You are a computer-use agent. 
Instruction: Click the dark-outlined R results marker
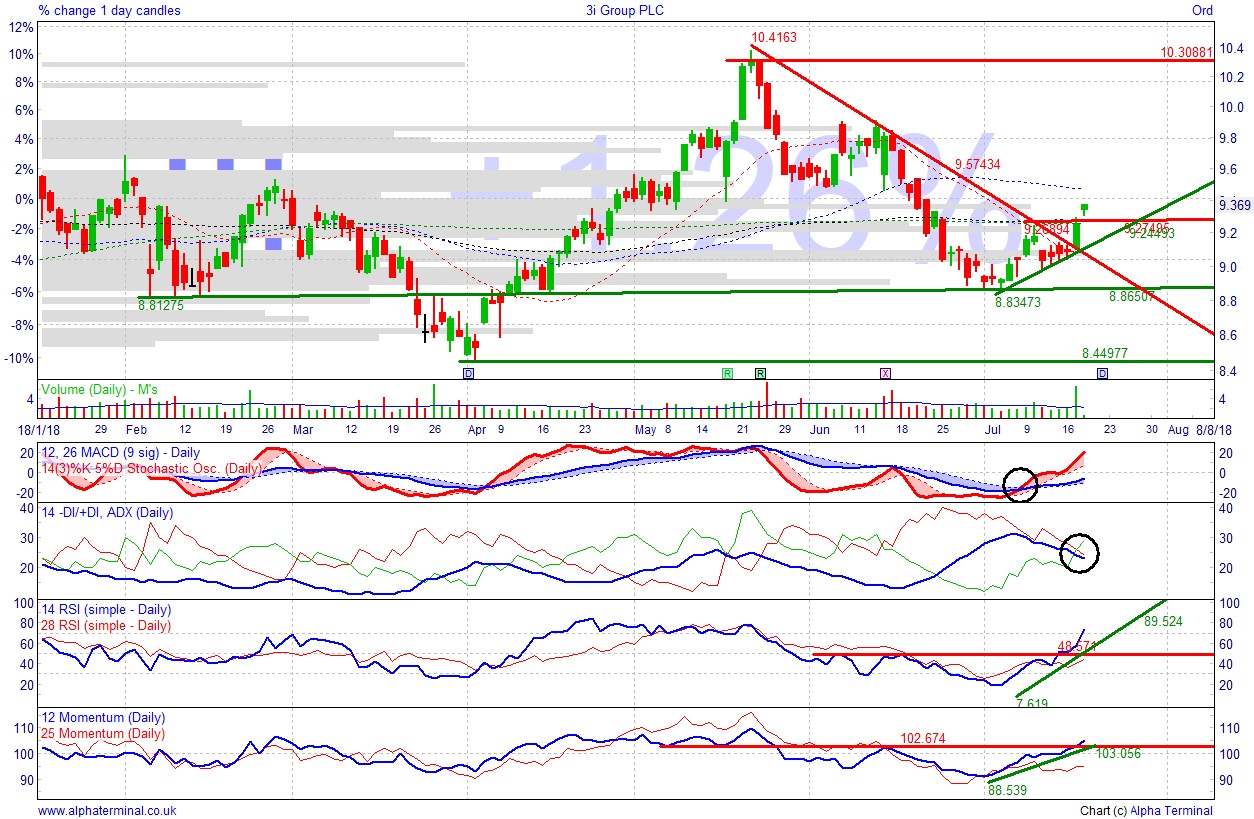760,373
